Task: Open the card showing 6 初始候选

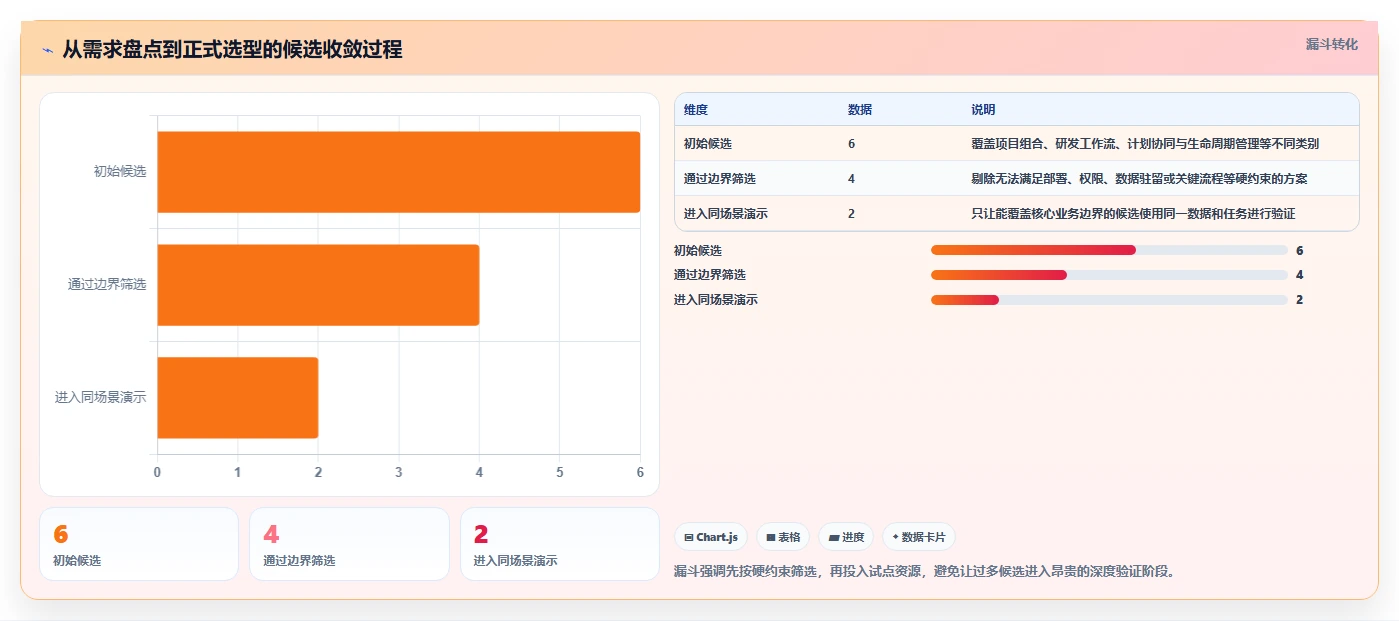Action: click(x=139, y=544)
